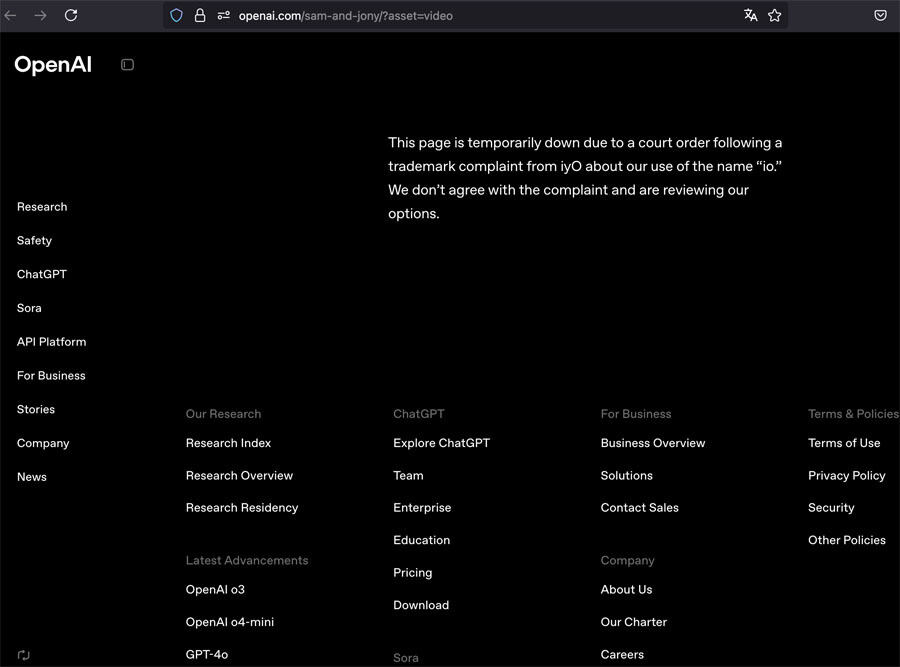Open News in the sidebar
The height and width of the screenshot is (667, 900).
[32, 477]
